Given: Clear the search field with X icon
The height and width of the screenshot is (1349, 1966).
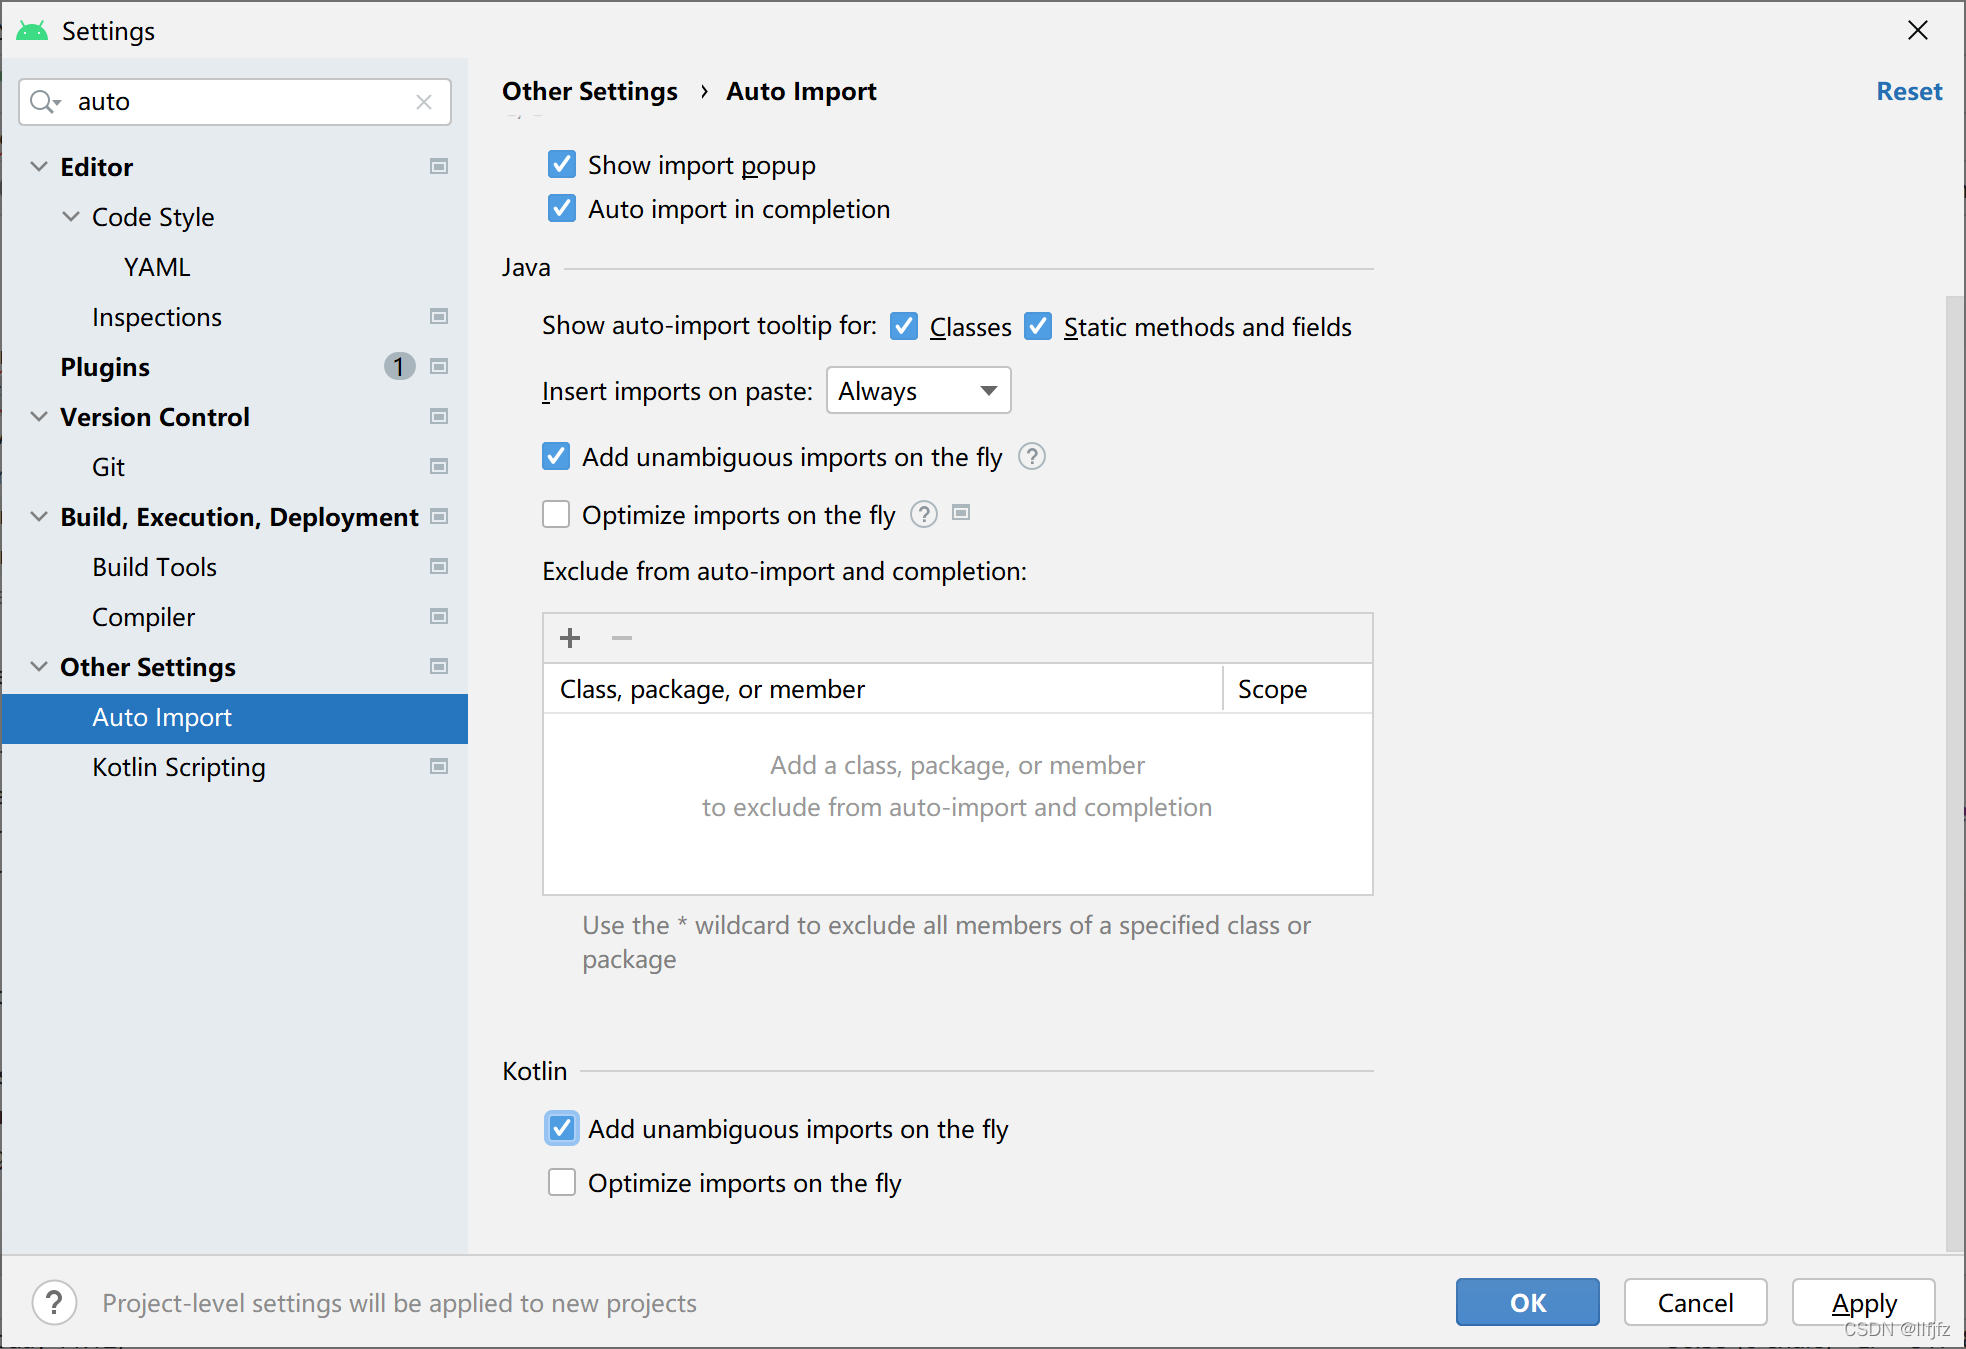Looking at the screenshot, I should [x=424, y=102].
